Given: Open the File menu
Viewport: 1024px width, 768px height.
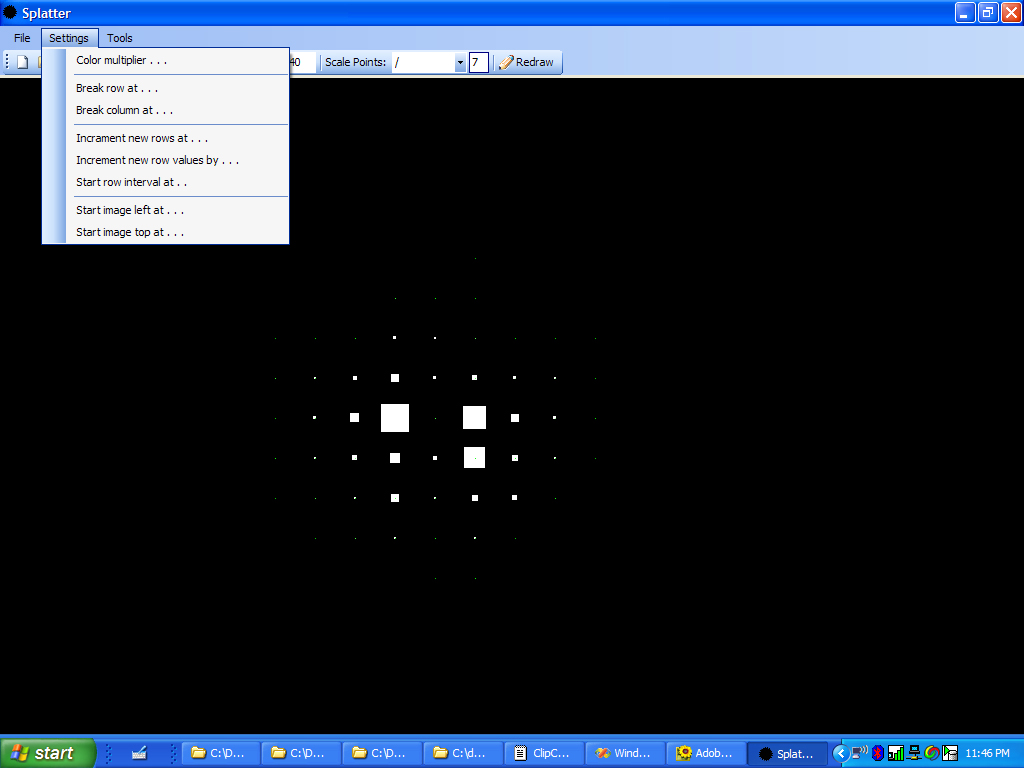Looking at the screenshot, I should [22, 38].
